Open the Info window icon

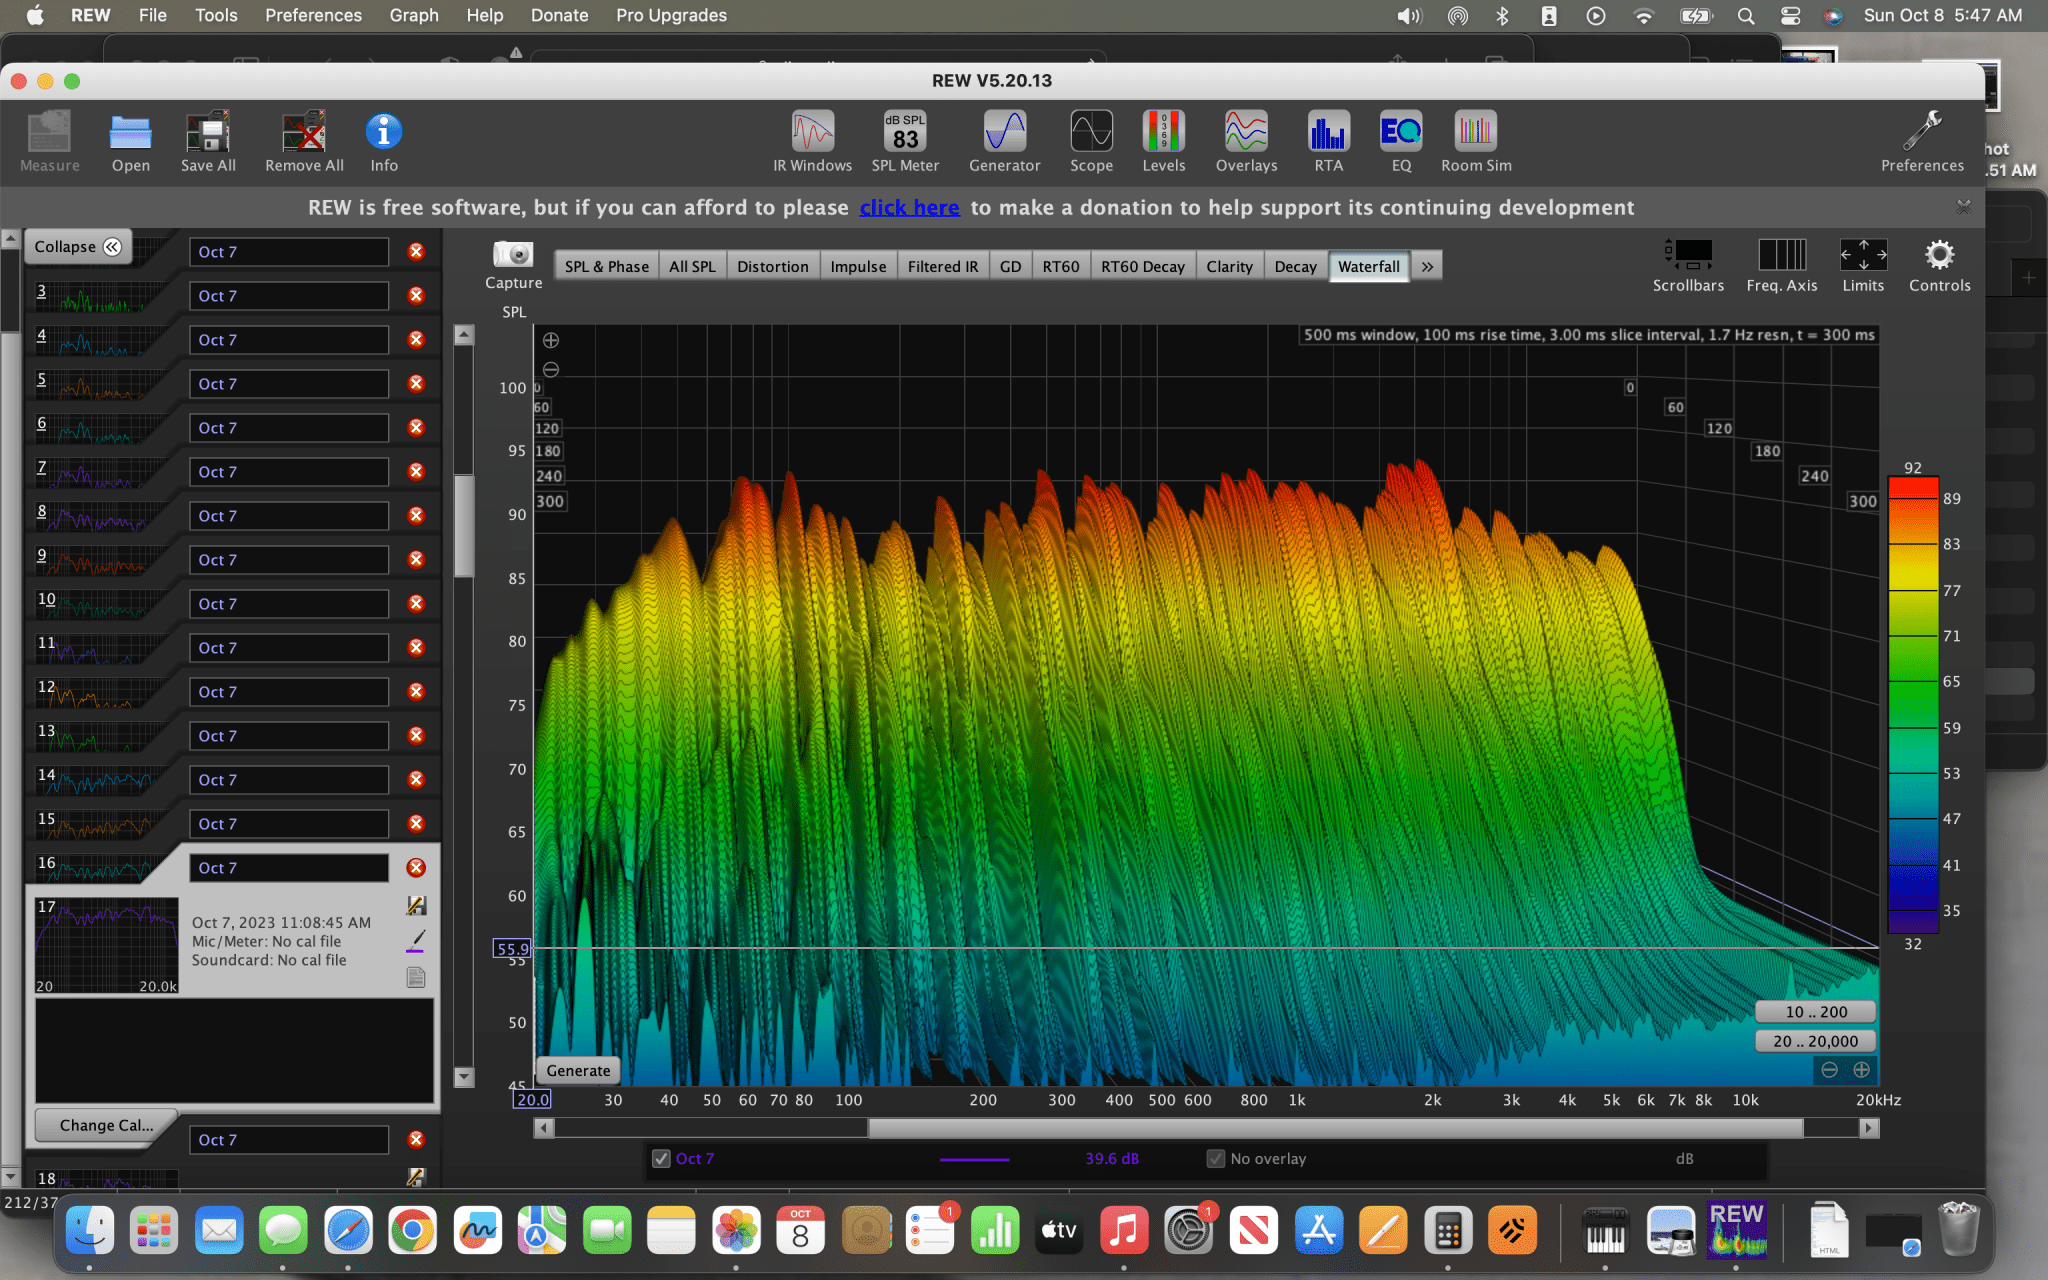tap(384, 141)
